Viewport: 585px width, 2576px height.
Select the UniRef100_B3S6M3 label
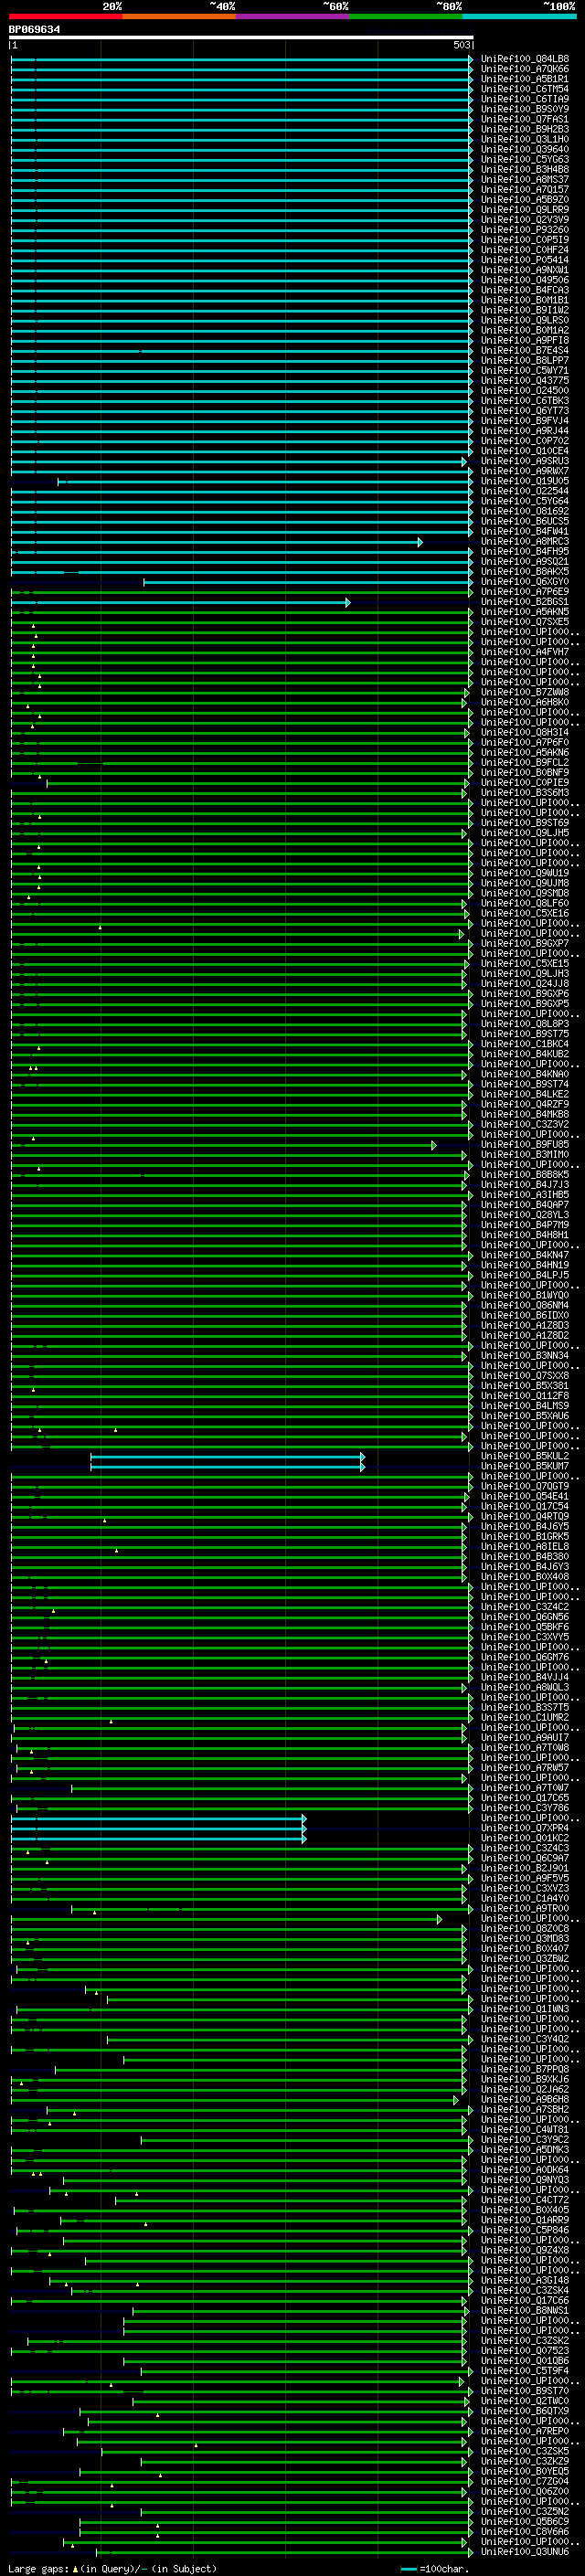pyautogui.click(x=525, y=793)
